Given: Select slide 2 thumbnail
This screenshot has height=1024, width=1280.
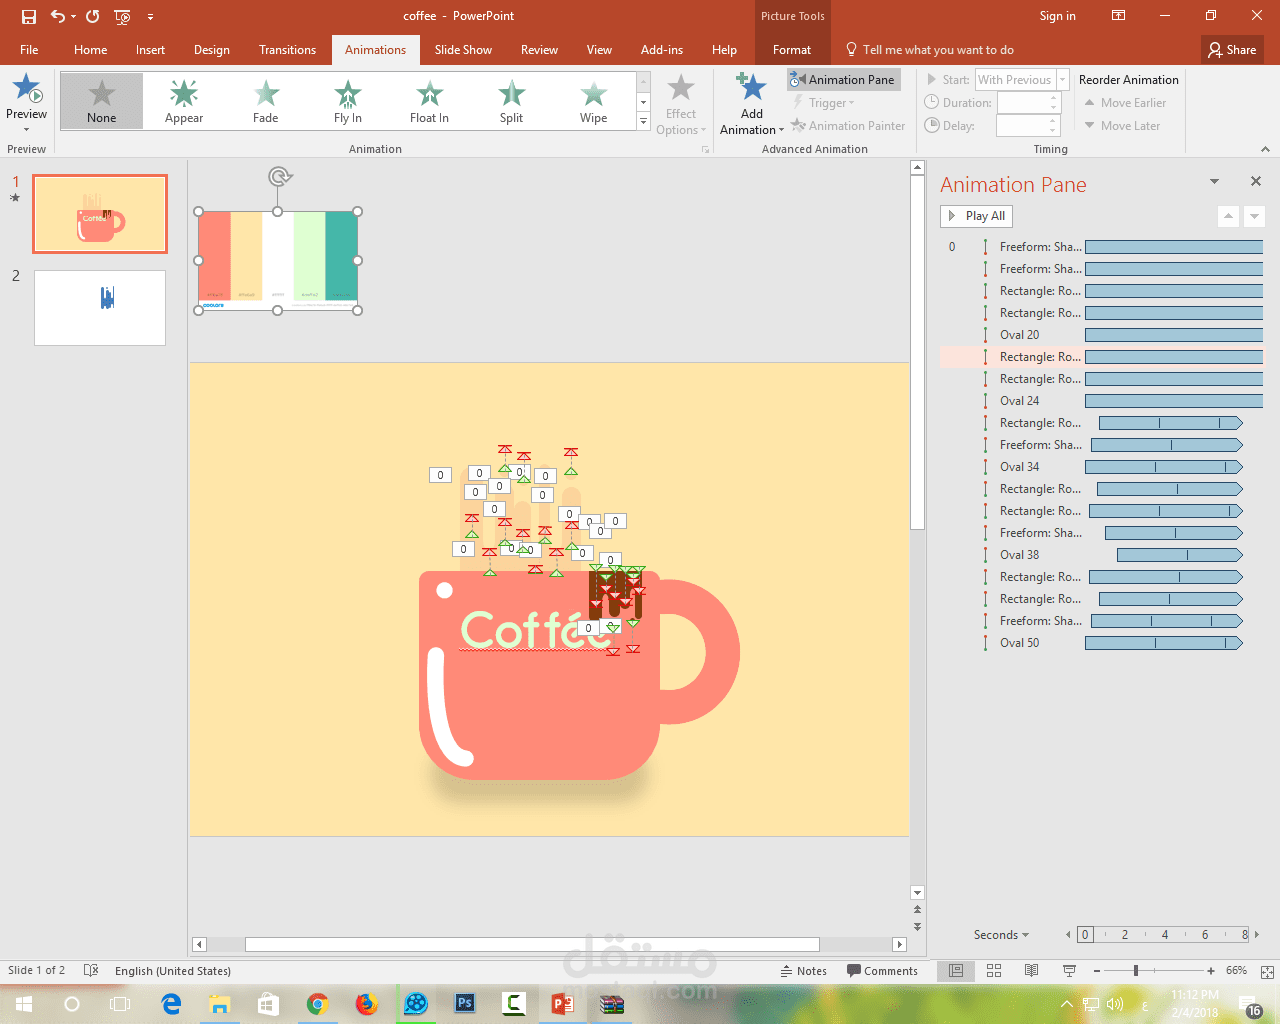Looking at the screenshot, I should [x=100, y=308].
